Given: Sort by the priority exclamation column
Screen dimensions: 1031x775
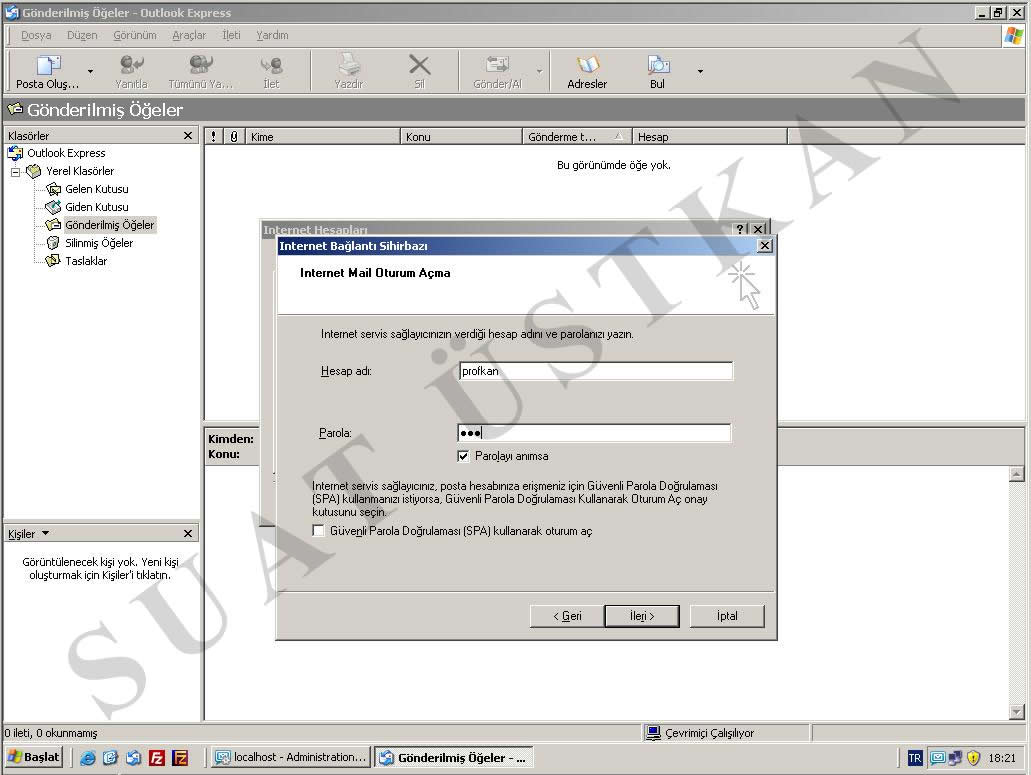Looking at the screenshot, I should point(213,137).
